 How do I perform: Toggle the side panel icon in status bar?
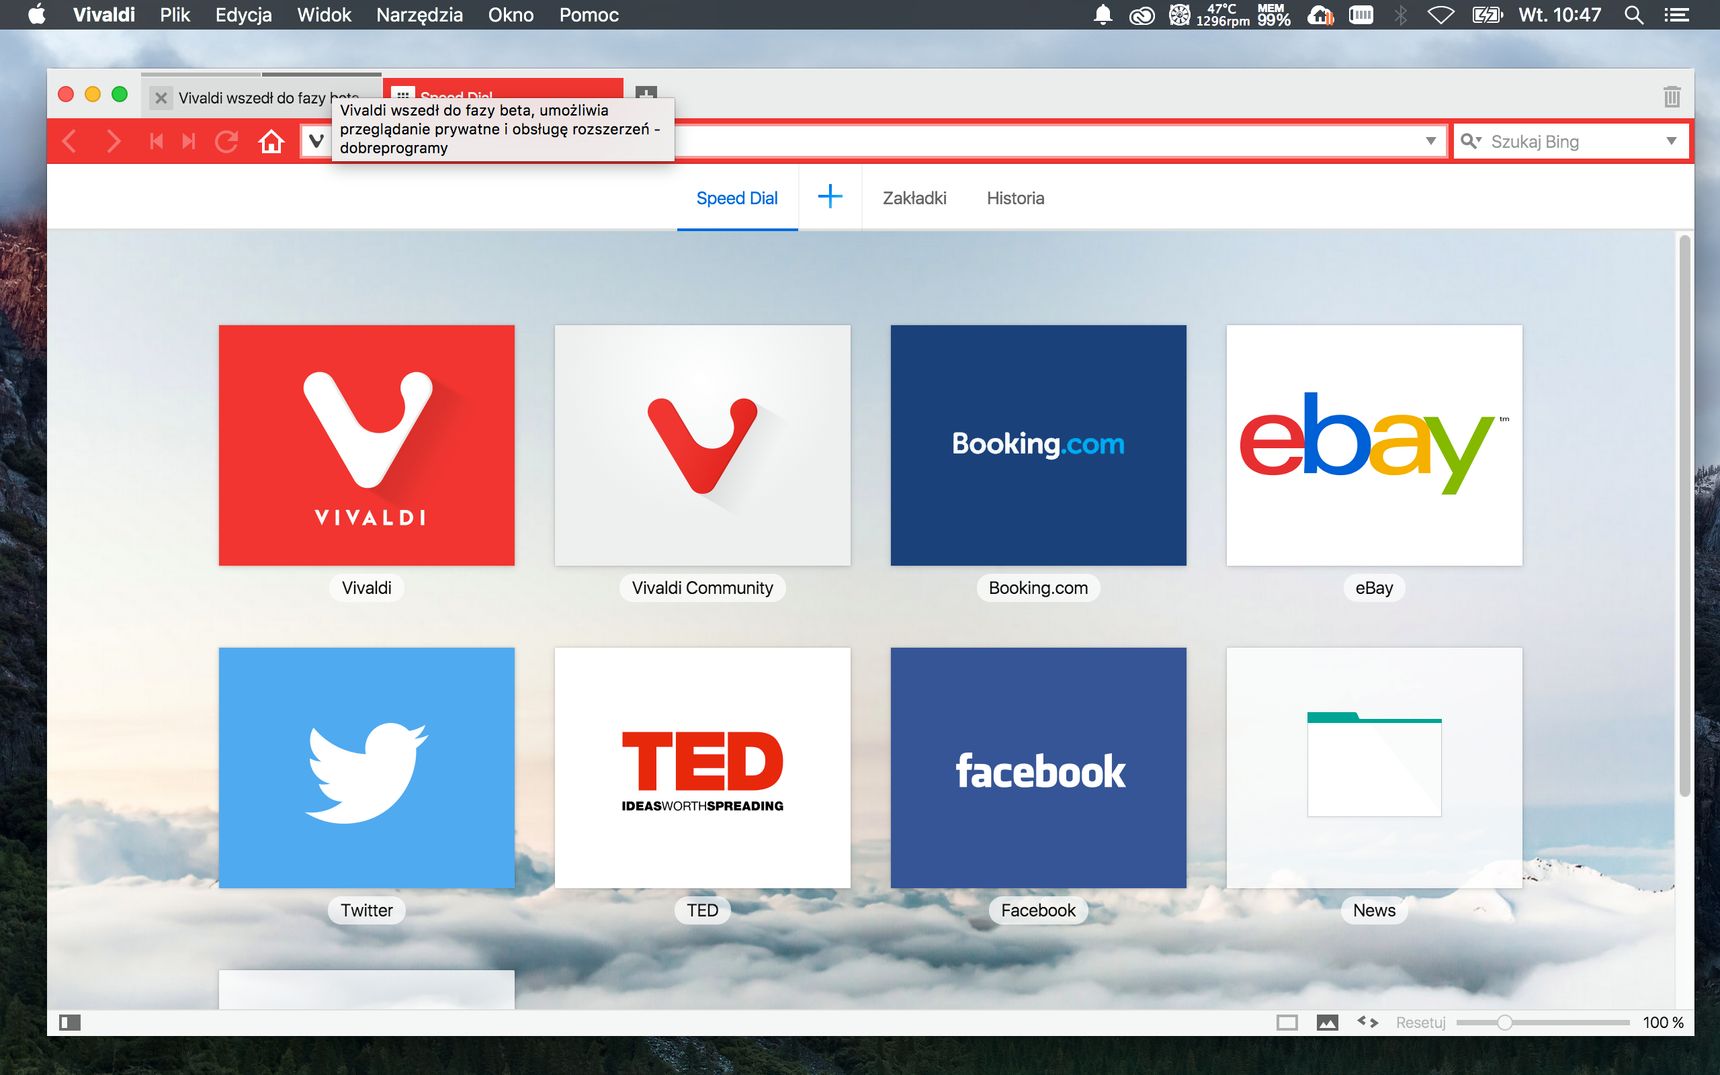point(70,1022)
